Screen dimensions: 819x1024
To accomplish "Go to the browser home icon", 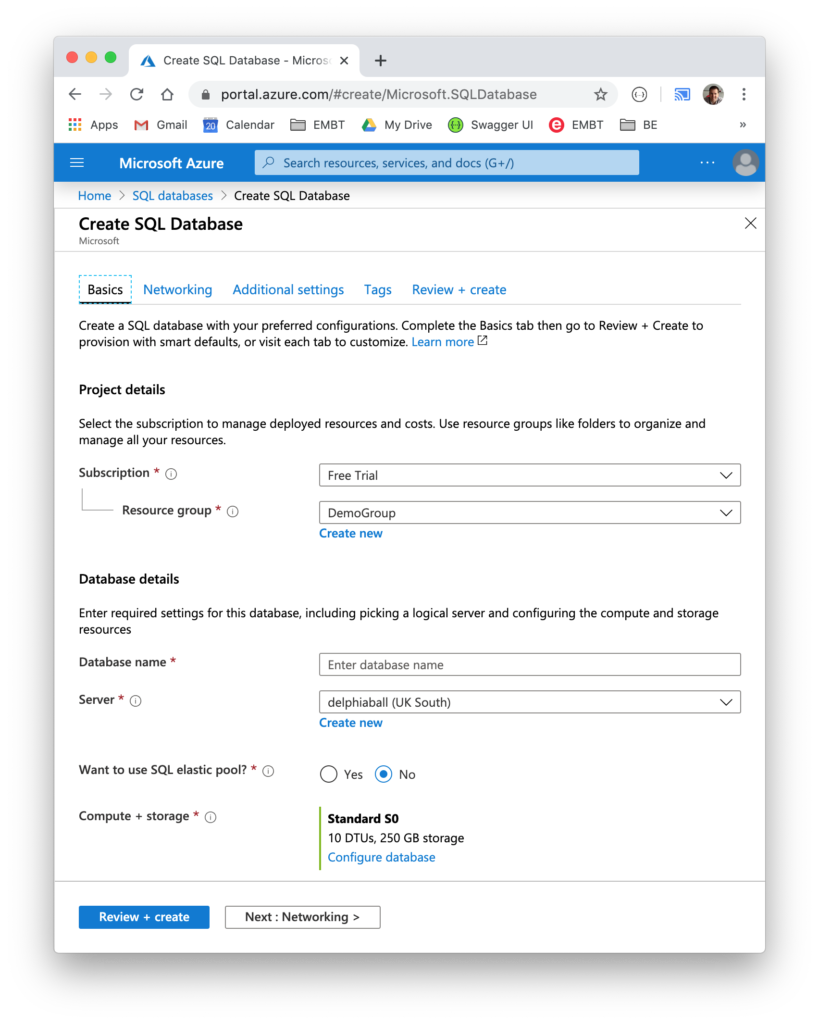I will (167, 94).
